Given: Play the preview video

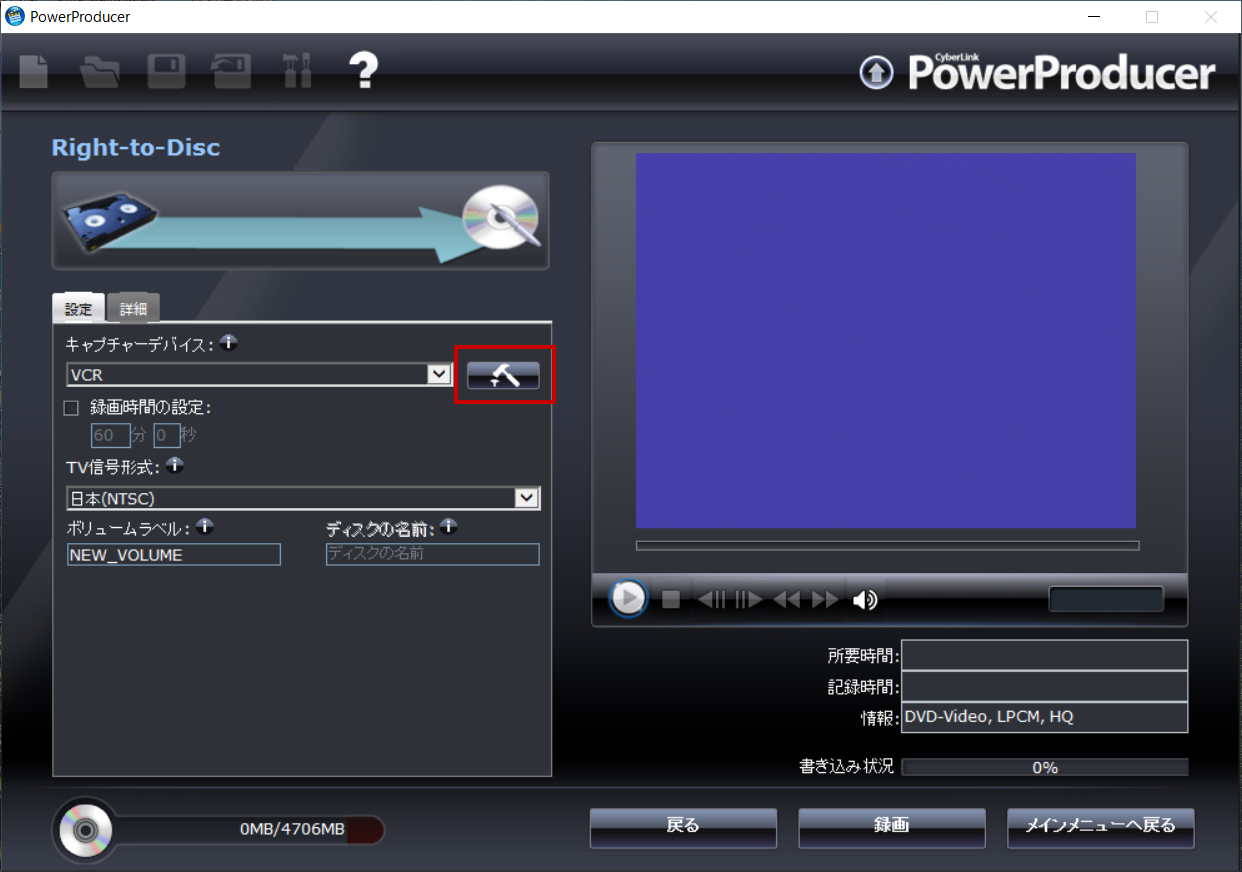Looking at the screenshot, I should pyautogui.click(x=628, y=598).
